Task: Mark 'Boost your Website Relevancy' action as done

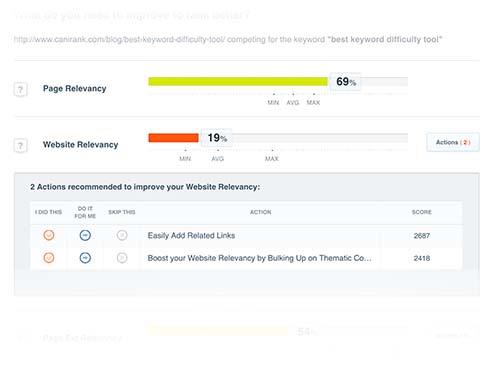Action: pos(49,258)
